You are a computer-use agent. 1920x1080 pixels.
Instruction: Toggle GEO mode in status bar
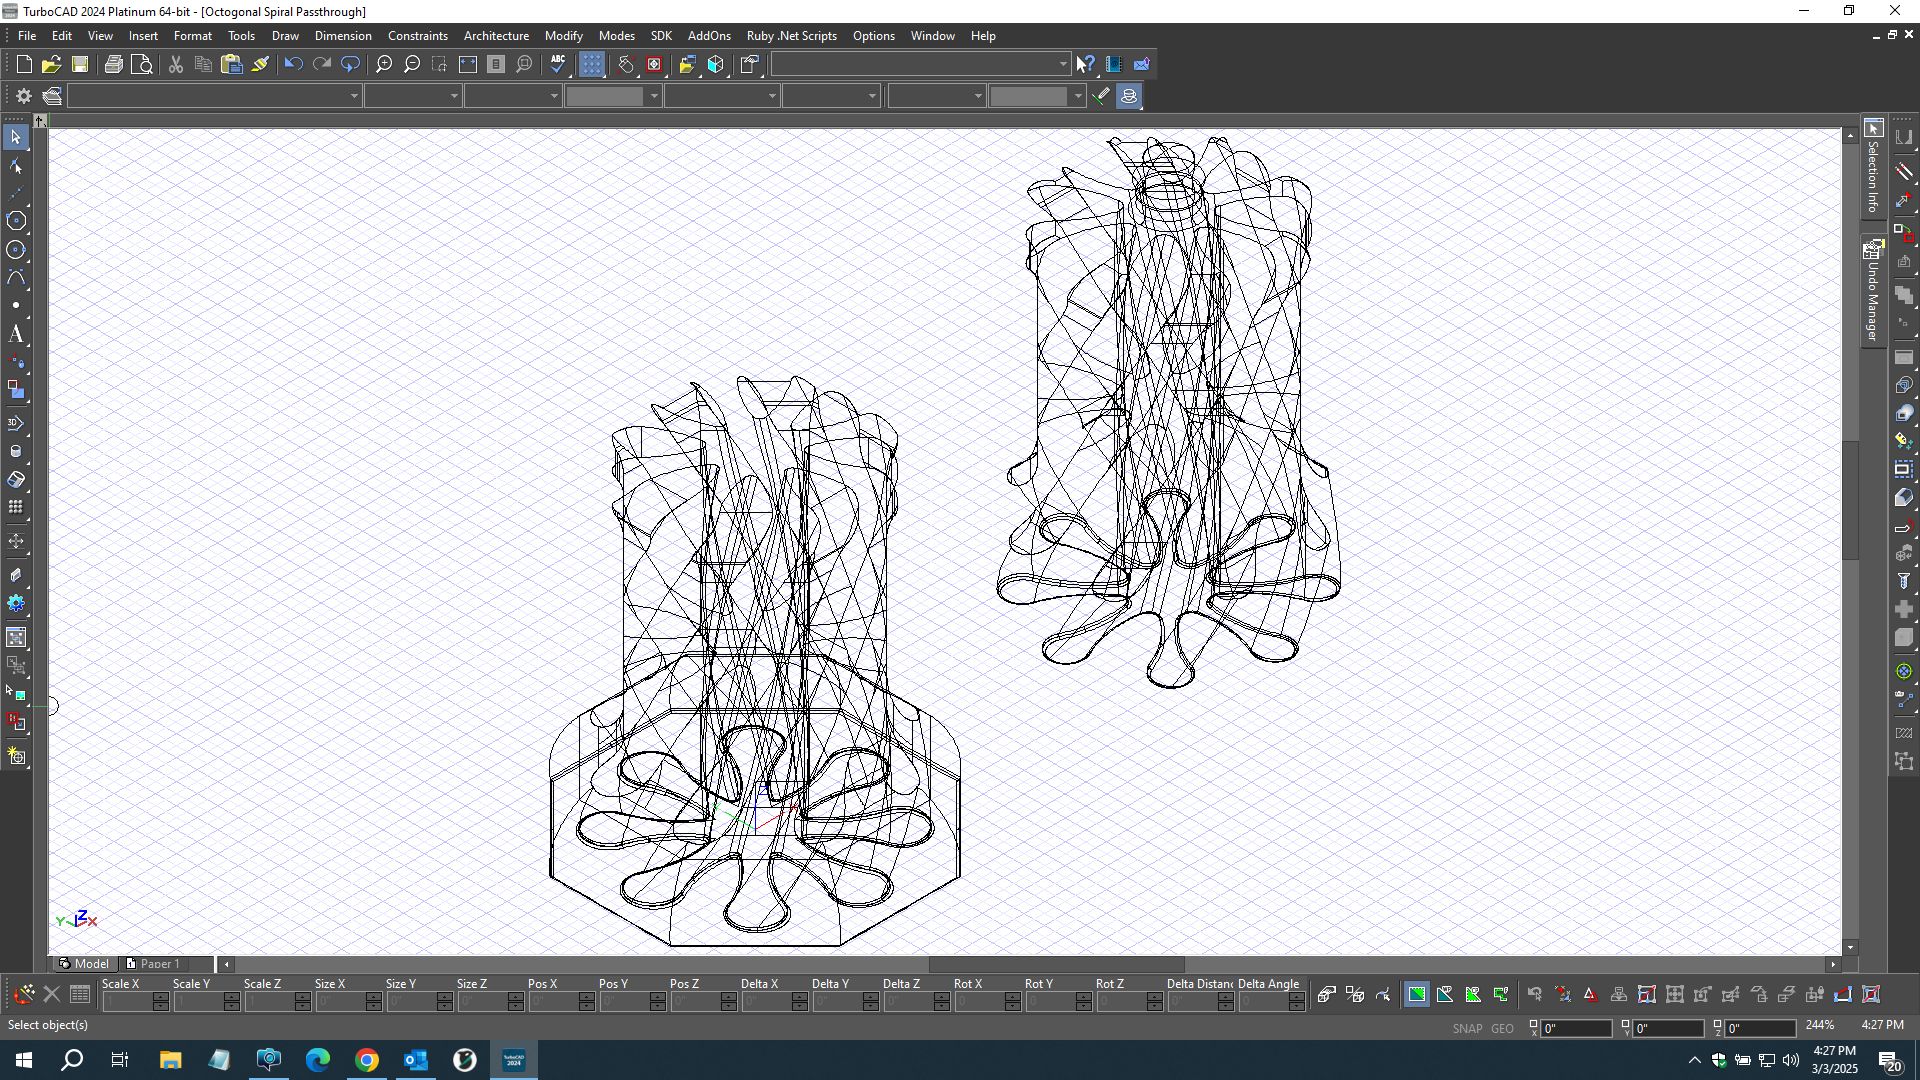1502,1028
